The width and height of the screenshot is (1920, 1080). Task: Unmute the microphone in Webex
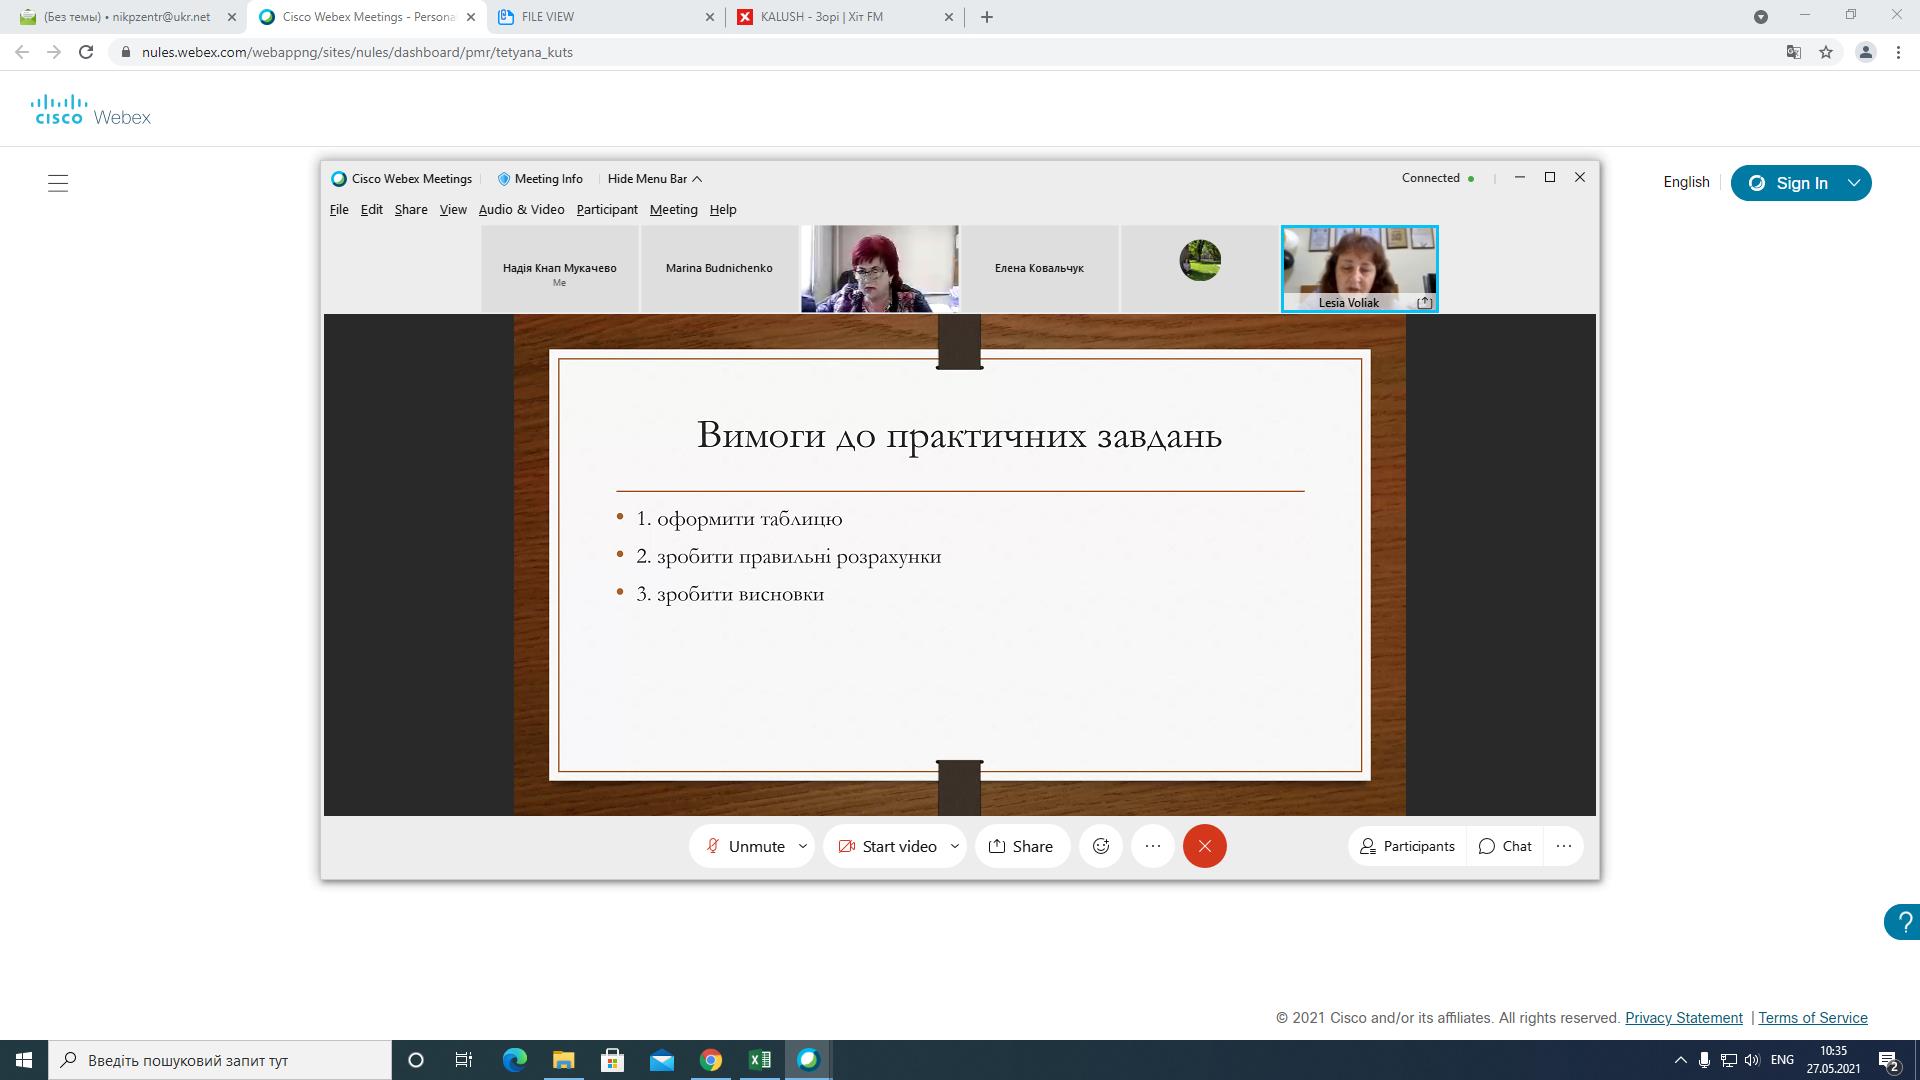745,846
